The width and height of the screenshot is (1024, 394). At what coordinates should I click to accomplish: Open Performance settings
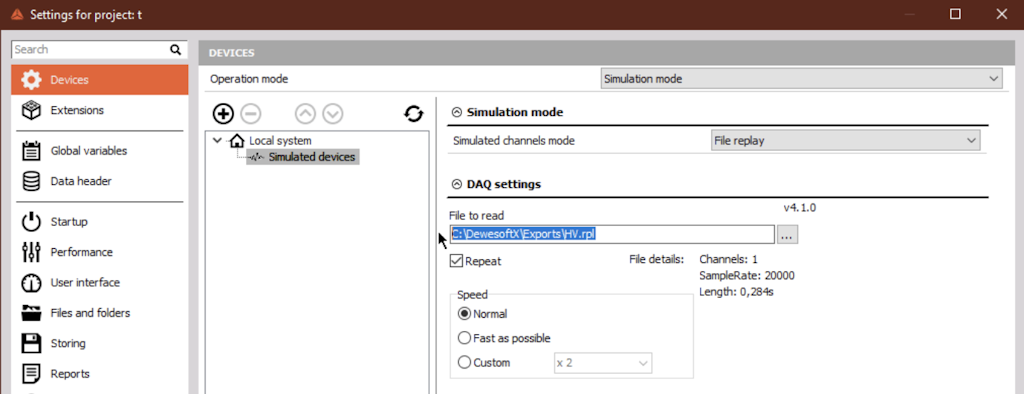99,252
